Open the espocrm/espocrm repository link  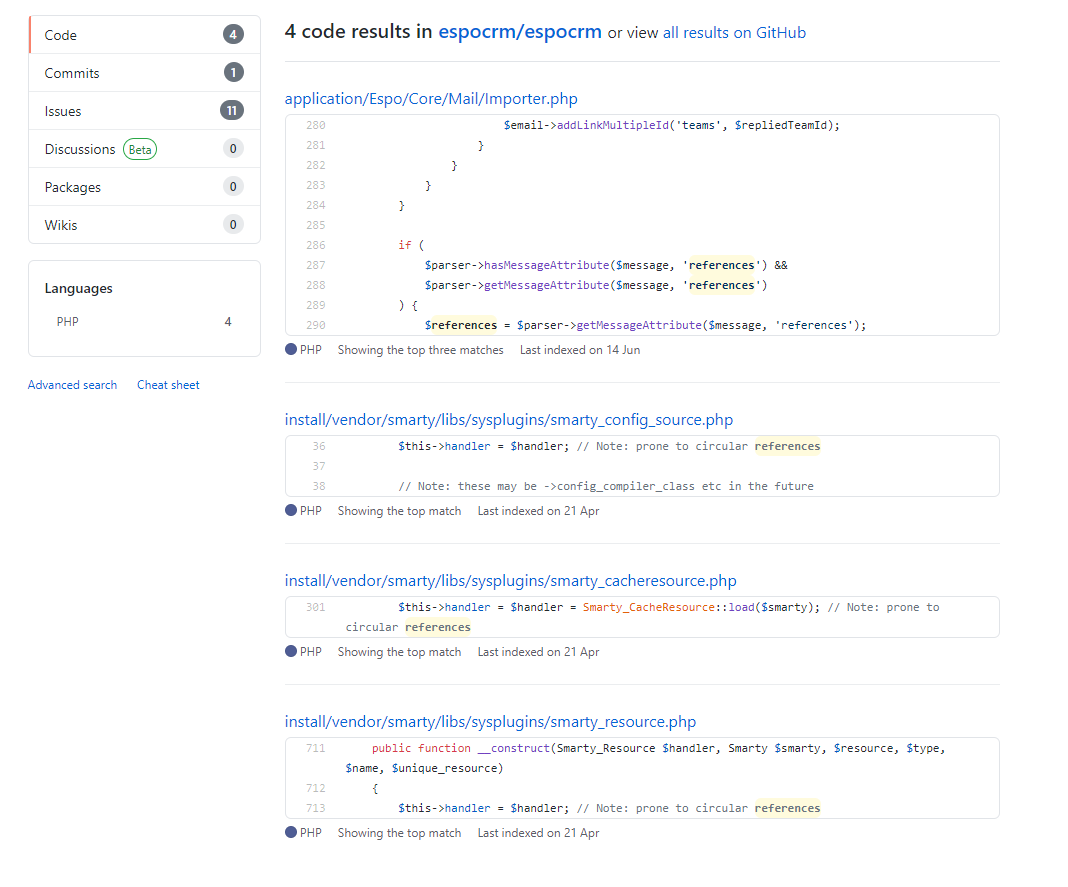tap(520, 32)
